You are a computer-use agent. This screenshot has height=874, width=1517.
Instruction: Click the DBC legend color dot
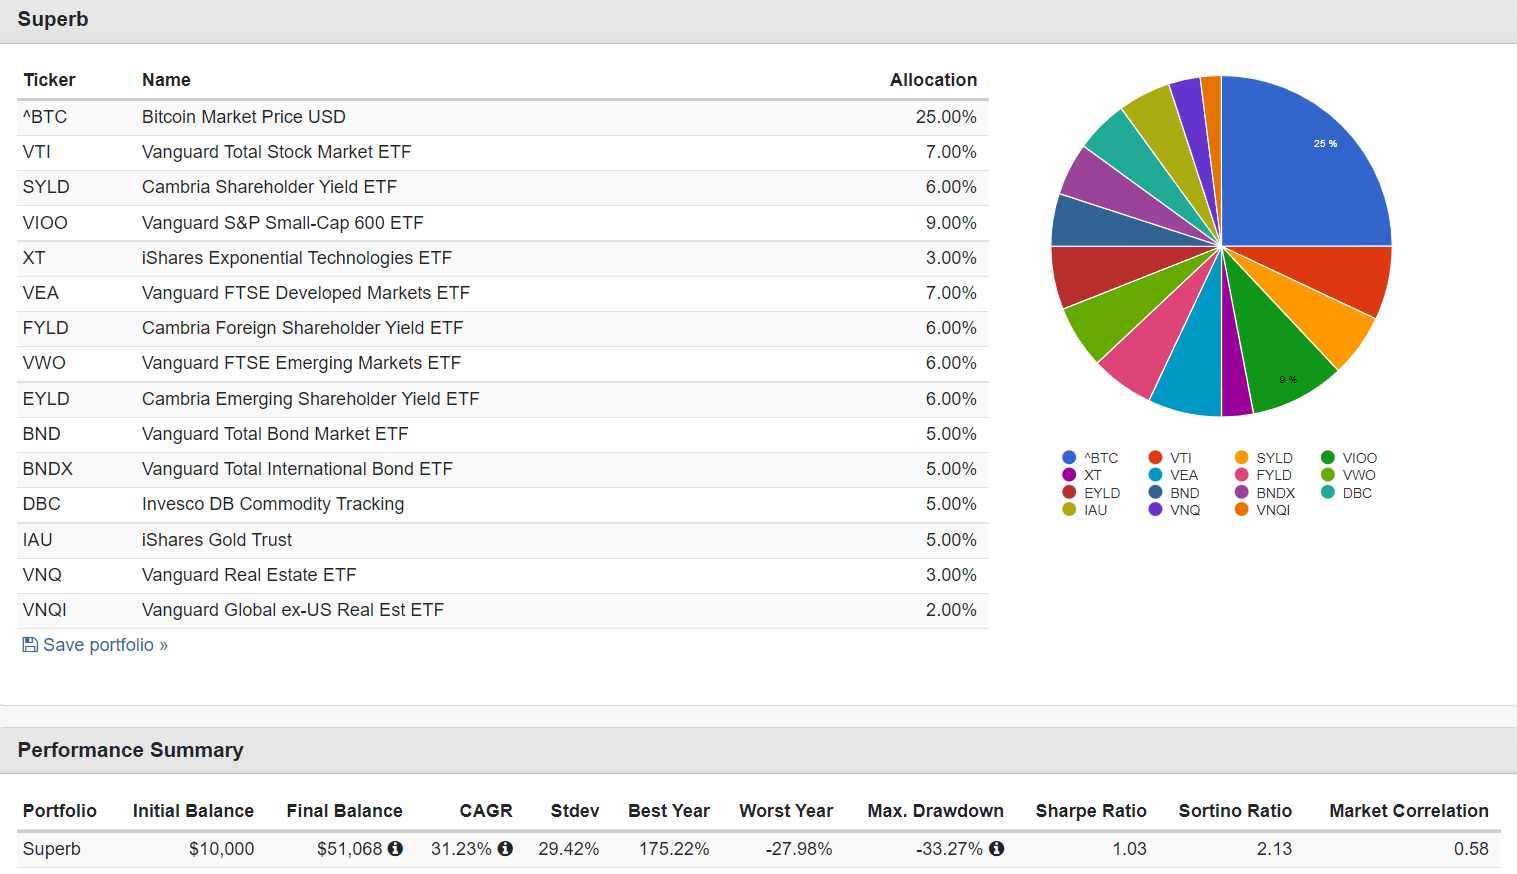pyautogui.click(x=1327, y=492)
